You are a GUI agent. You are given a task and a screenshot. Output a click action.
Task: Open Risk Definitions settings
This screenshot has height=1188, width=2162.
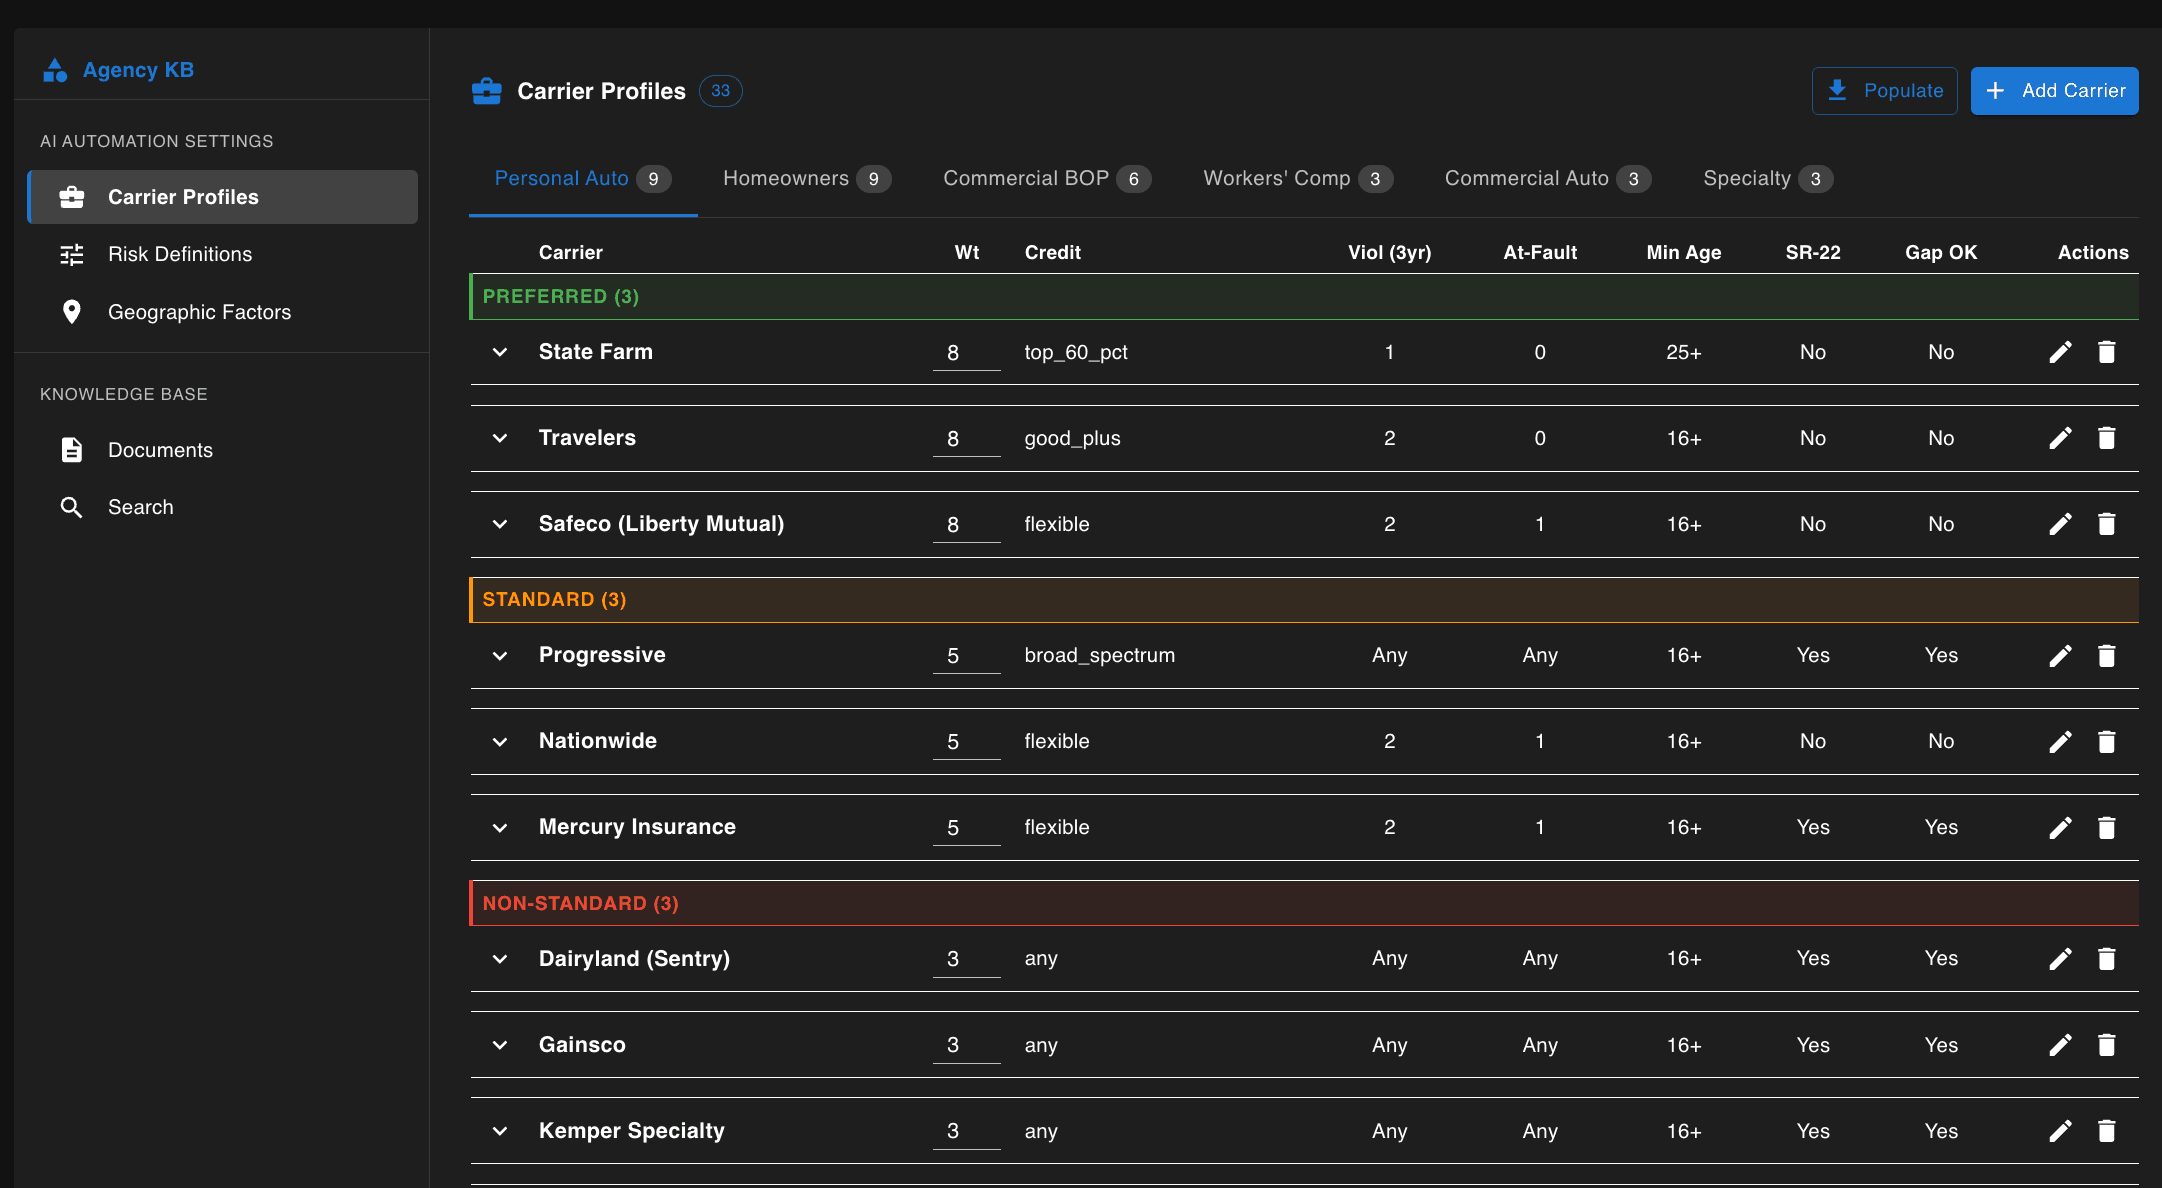(222, 254)
